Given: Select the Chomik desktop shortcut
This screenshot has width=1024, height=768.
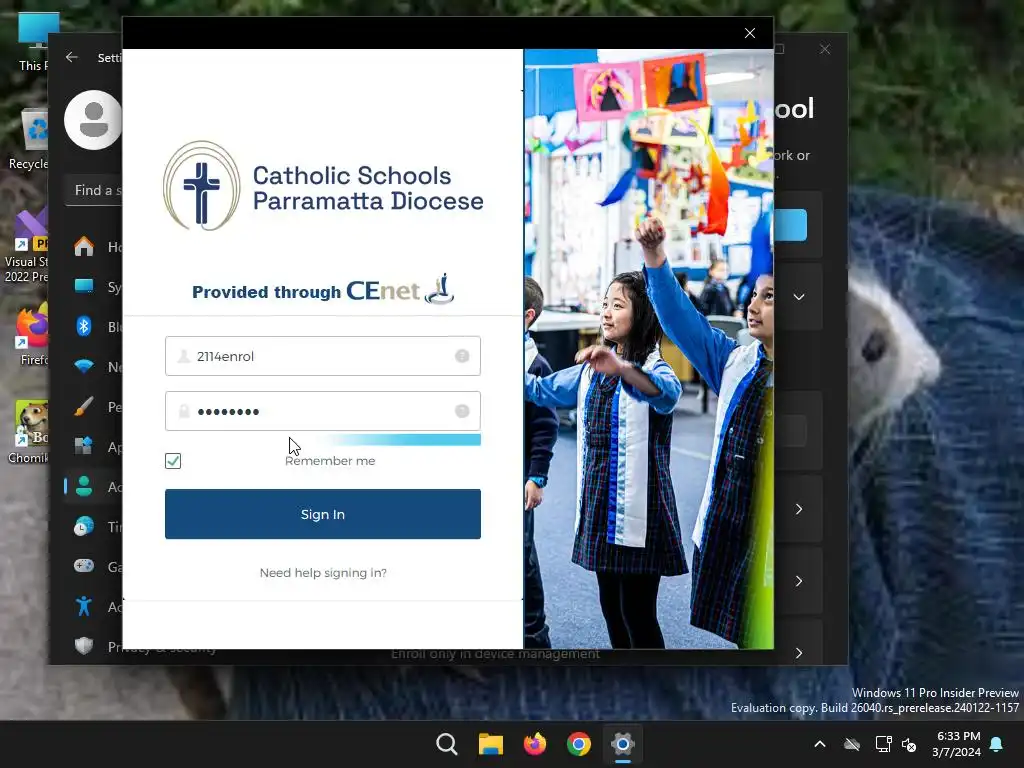Looking at the screenshot, I should pos(28,432).
